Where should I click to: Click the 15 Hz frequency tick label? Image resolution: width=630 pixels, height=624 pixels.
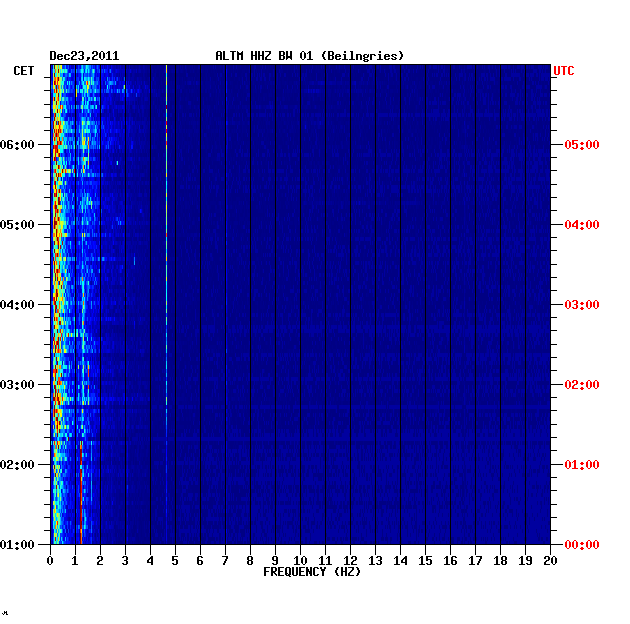425,561
